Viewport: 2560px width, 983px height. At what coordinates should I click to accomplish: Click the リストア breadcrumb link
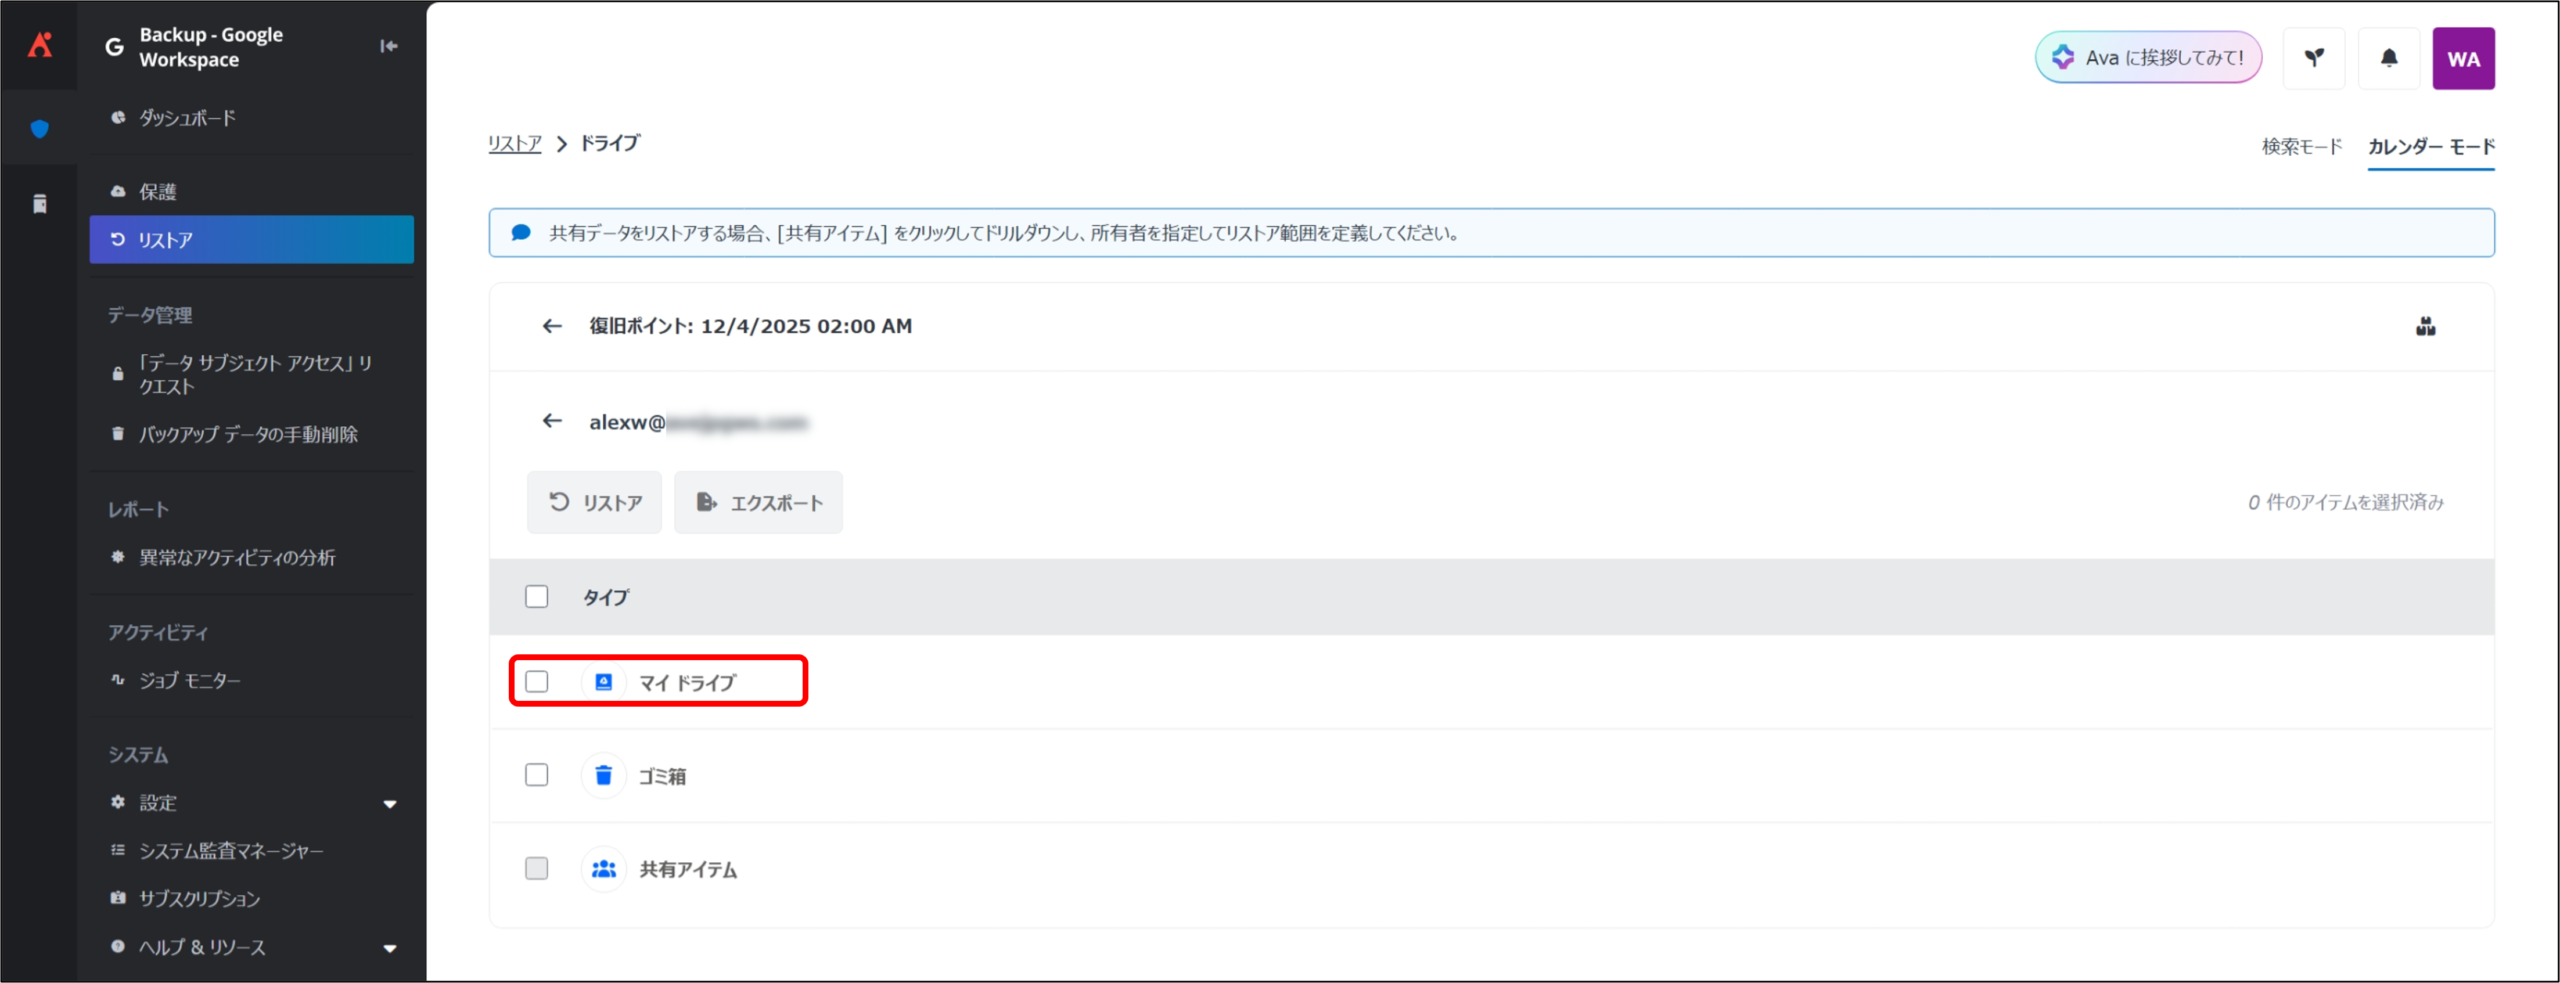[x=514, y=144]
